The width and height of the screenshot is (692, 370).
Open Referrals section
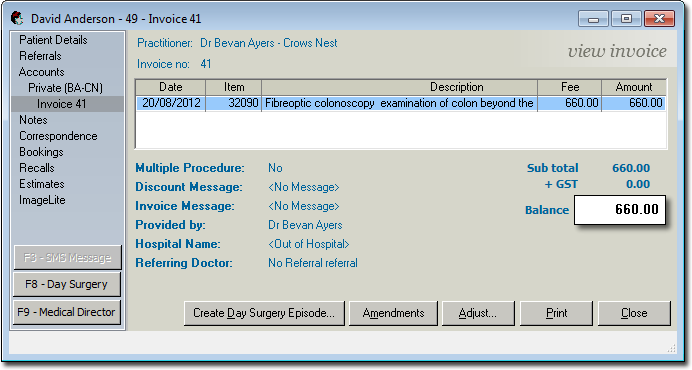click(x=40, y=56)
